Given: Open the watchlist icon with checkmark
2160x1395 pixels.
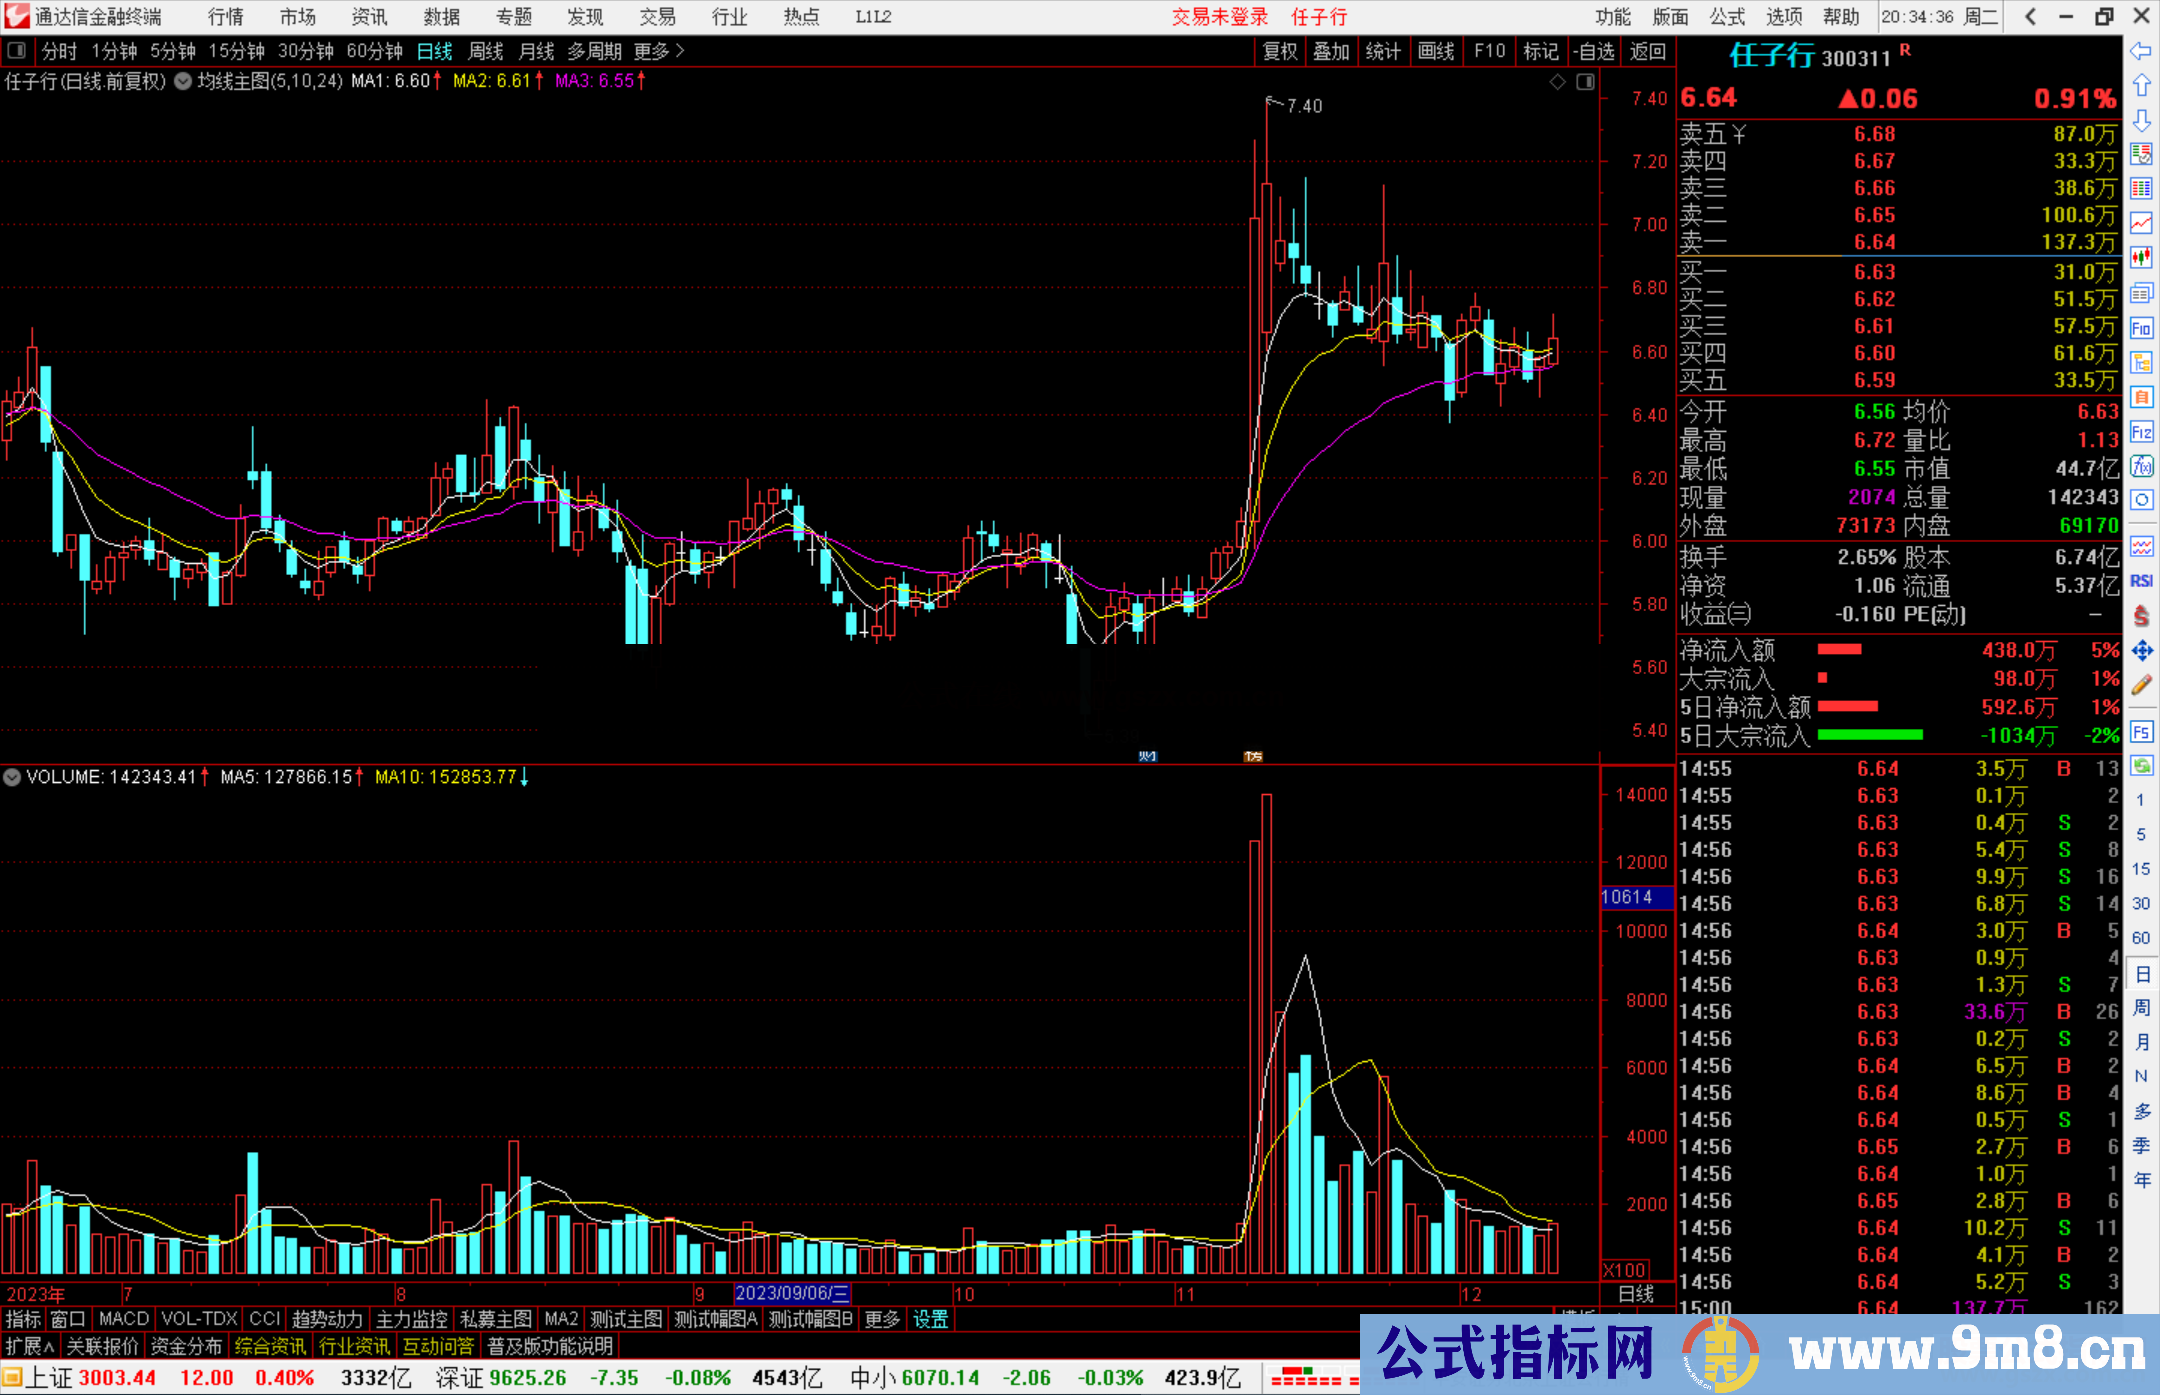Looking at the screenshot, I should [2141, 154].
